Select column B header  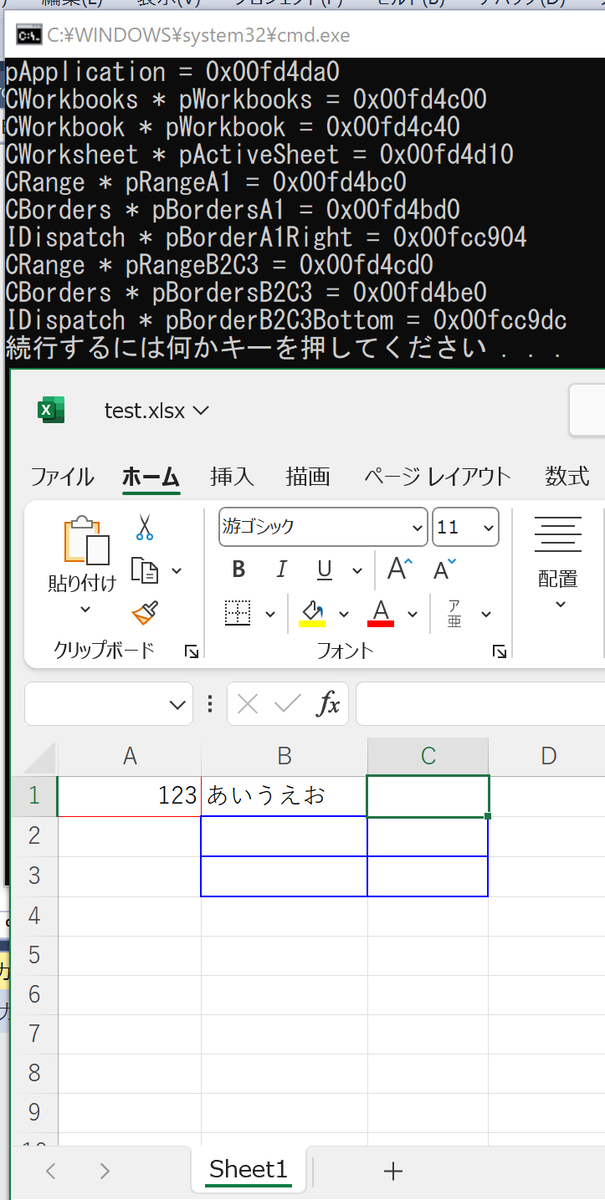coord(284,756)
